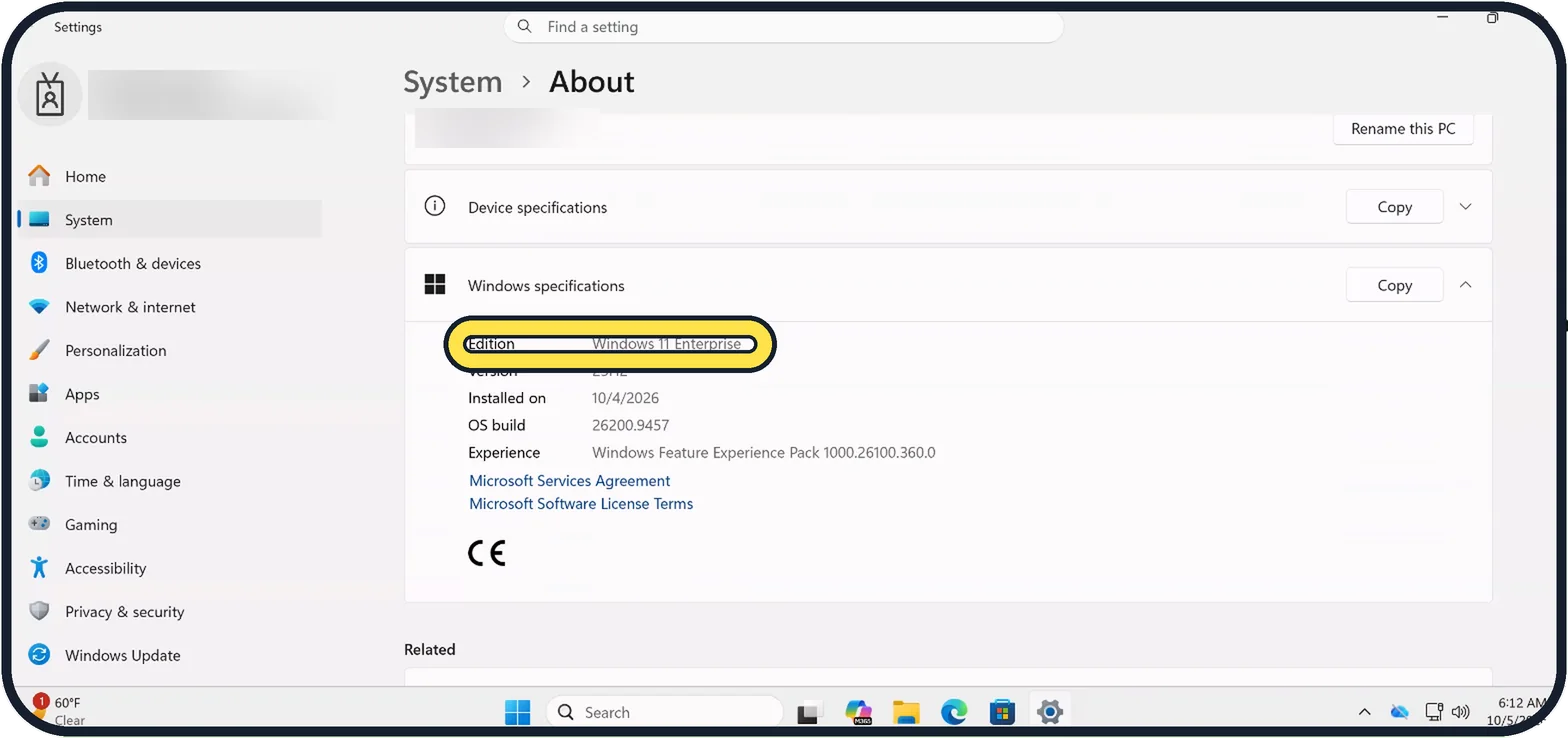
Task: Launch Microsoft 365 Copilot from taskbar
Action: 858,712
